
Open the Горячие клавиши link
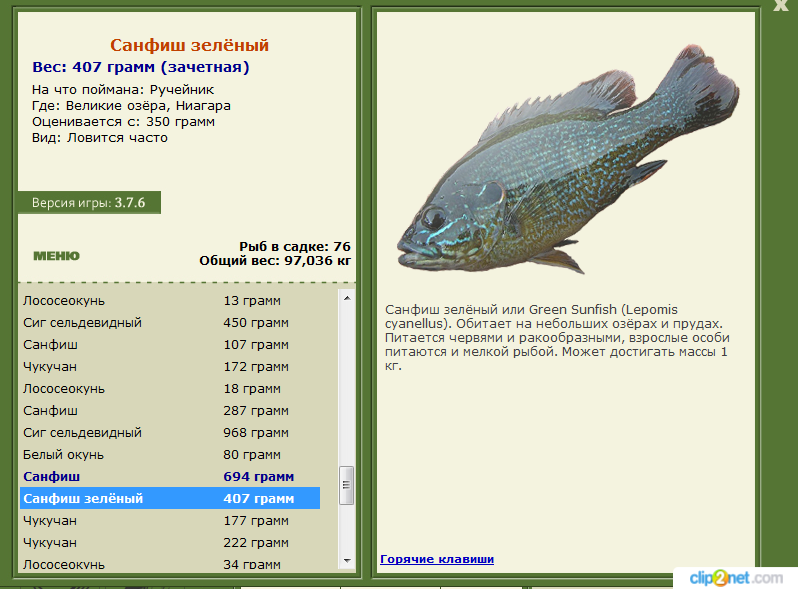437,559
